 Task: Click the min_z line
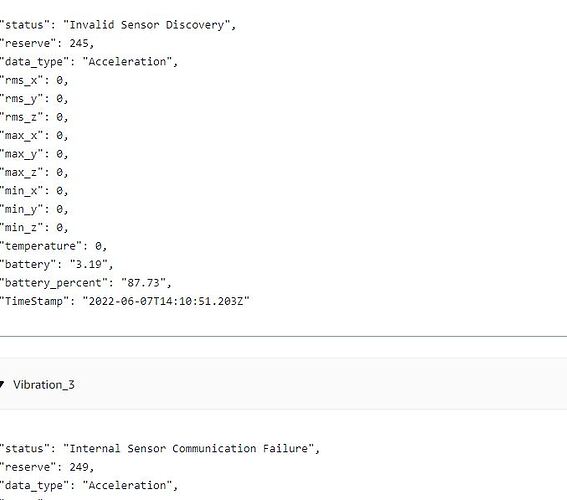(34, 228)
